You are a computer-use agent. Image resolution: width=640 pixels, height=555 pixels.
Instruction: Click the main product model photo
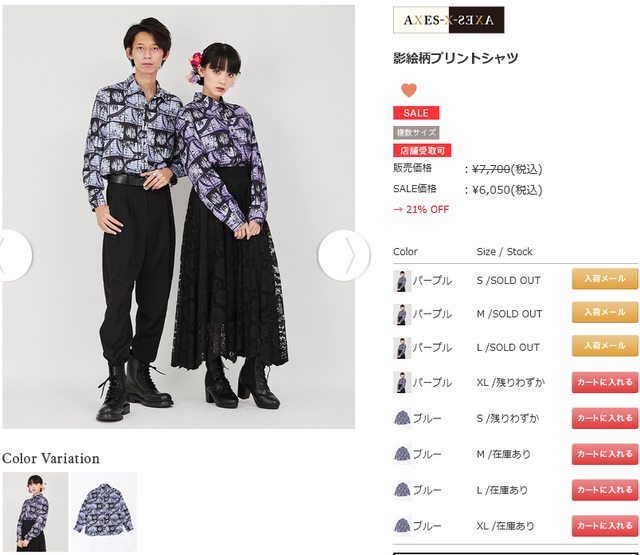(178, 217)
